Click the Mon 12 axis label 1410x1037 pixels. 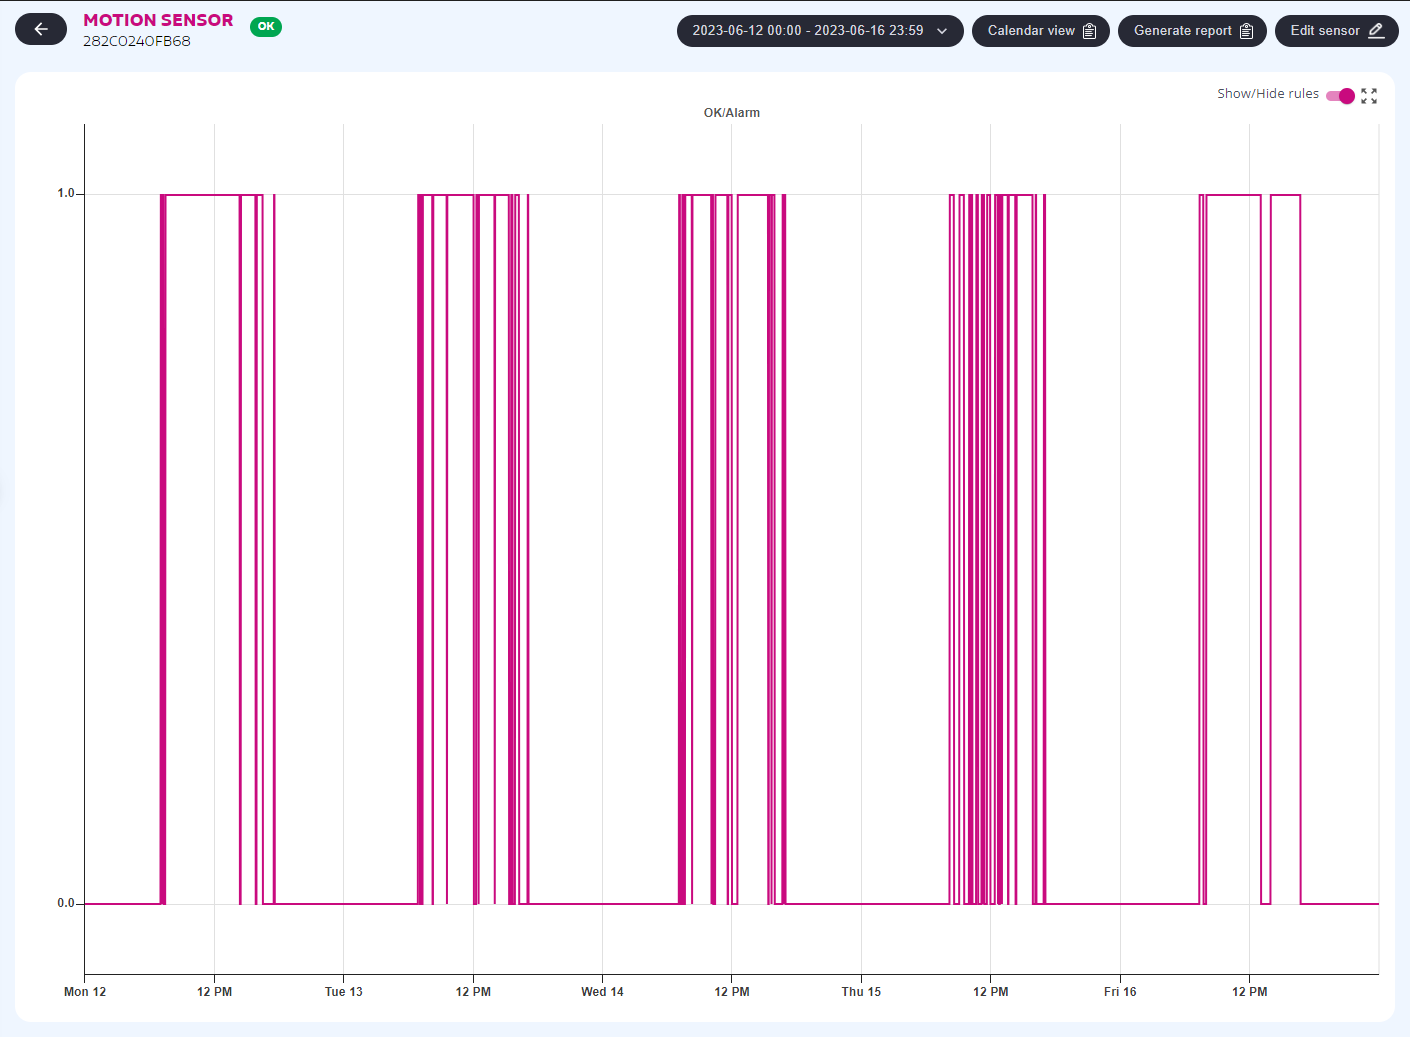tap(85, 992)
